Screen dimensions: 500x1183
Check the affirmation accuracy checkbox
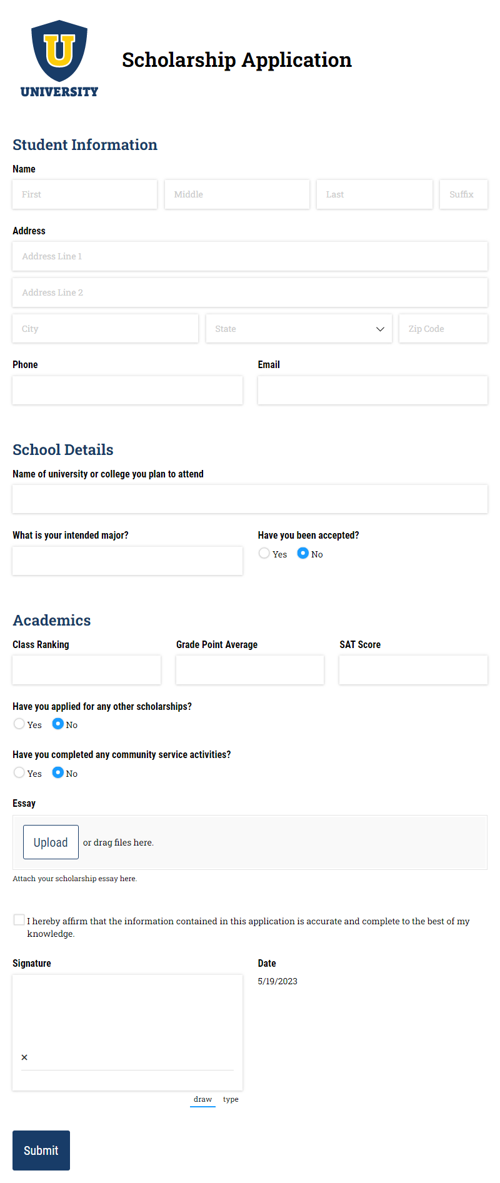point(18,920)
